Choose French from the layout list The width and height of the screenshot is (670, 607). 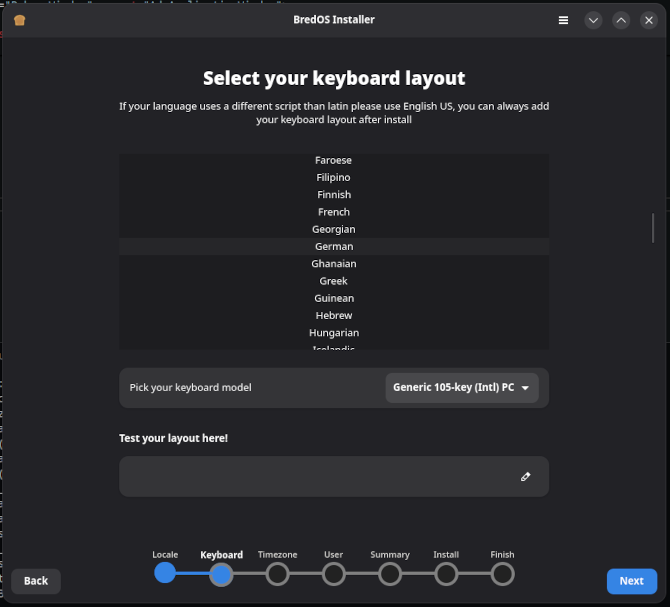coord(334,212)
